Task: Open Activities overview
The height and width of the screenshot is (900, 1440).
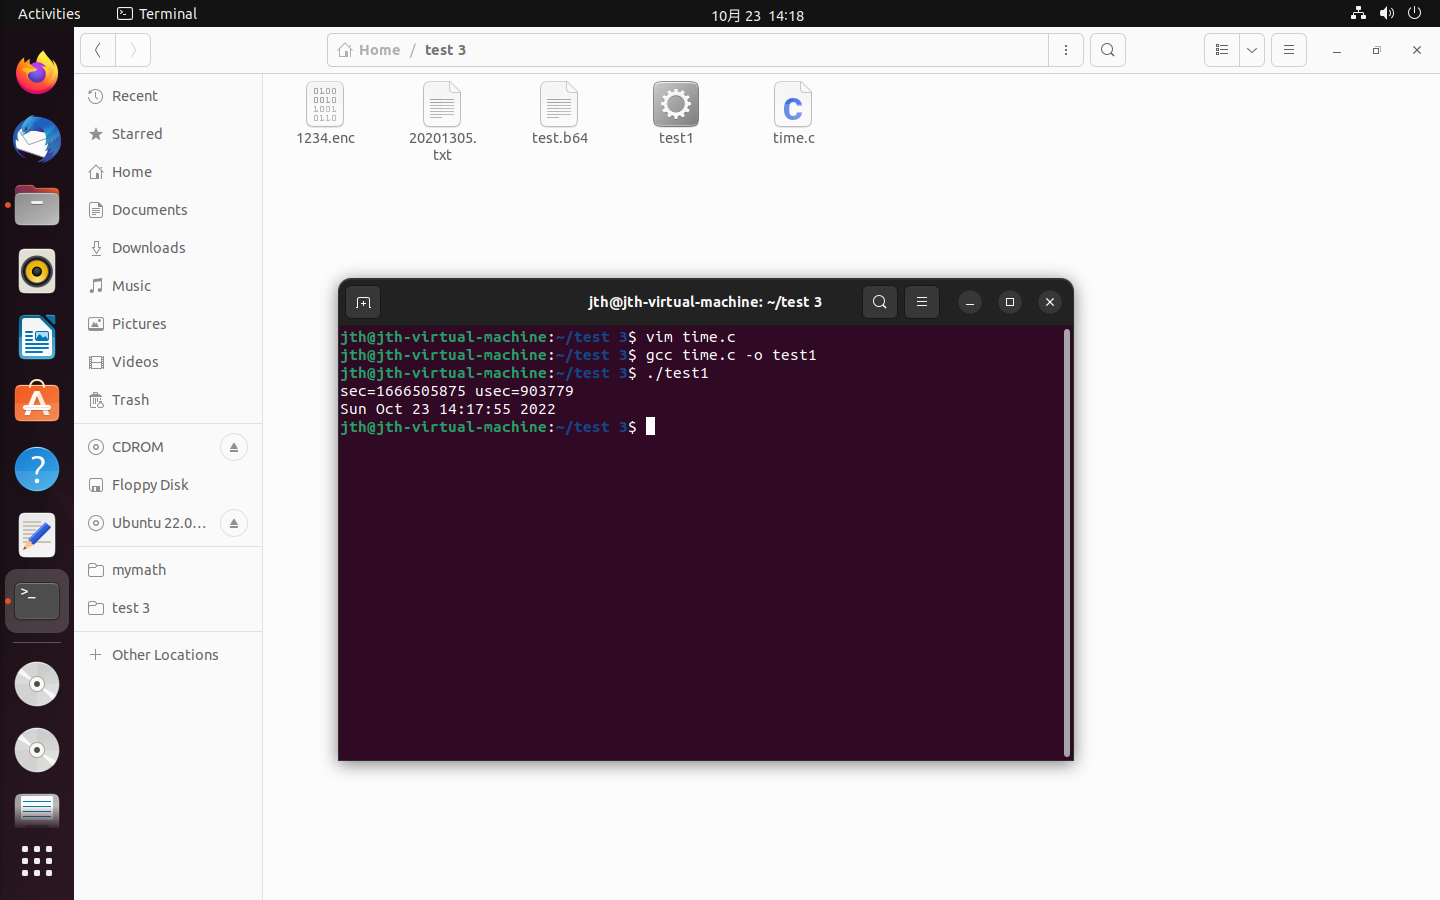Action: (x=49, y=14)
